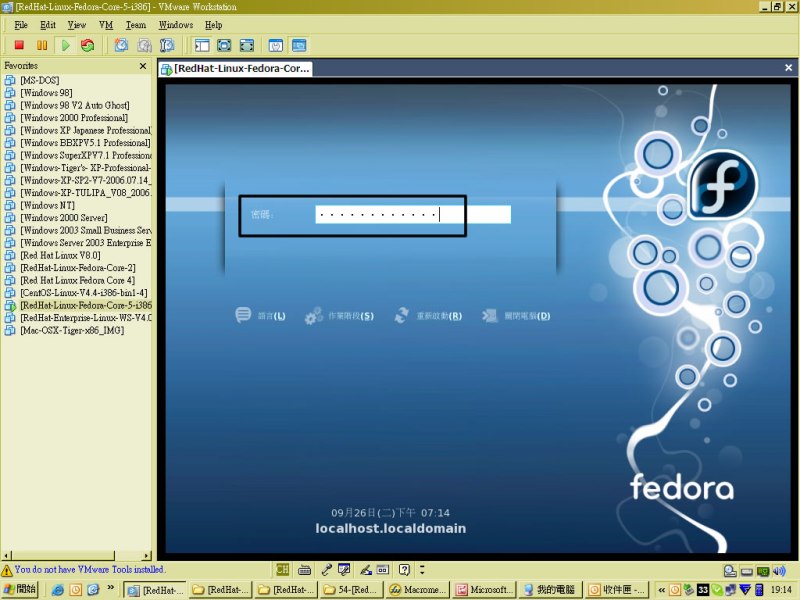Select [Mac-OSX-Tiger-x86_IMG] favorite
800x600 pixels.
(72, 330)
